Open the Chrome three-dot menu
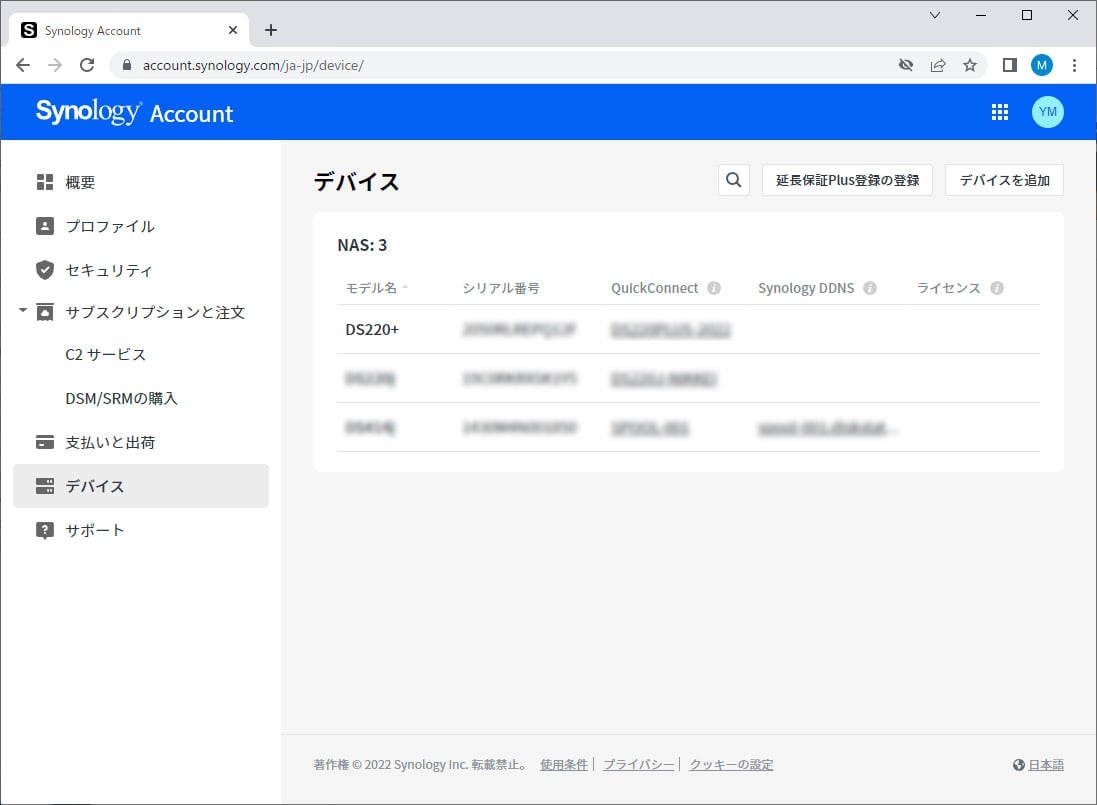This screenshot has height=805, width=1097. point(1075,65)
